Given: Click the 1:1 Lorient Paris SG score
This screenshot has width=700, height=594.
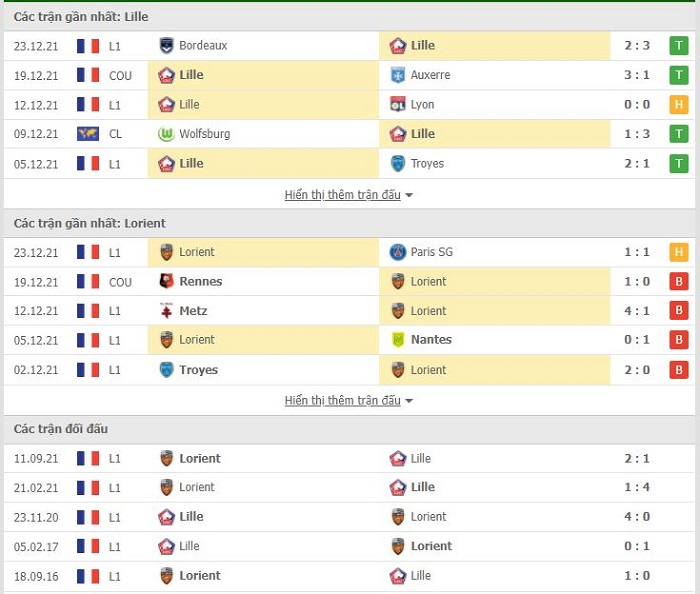Looking at the screenshot, I should pyautogui.click(x=637, y=252).
